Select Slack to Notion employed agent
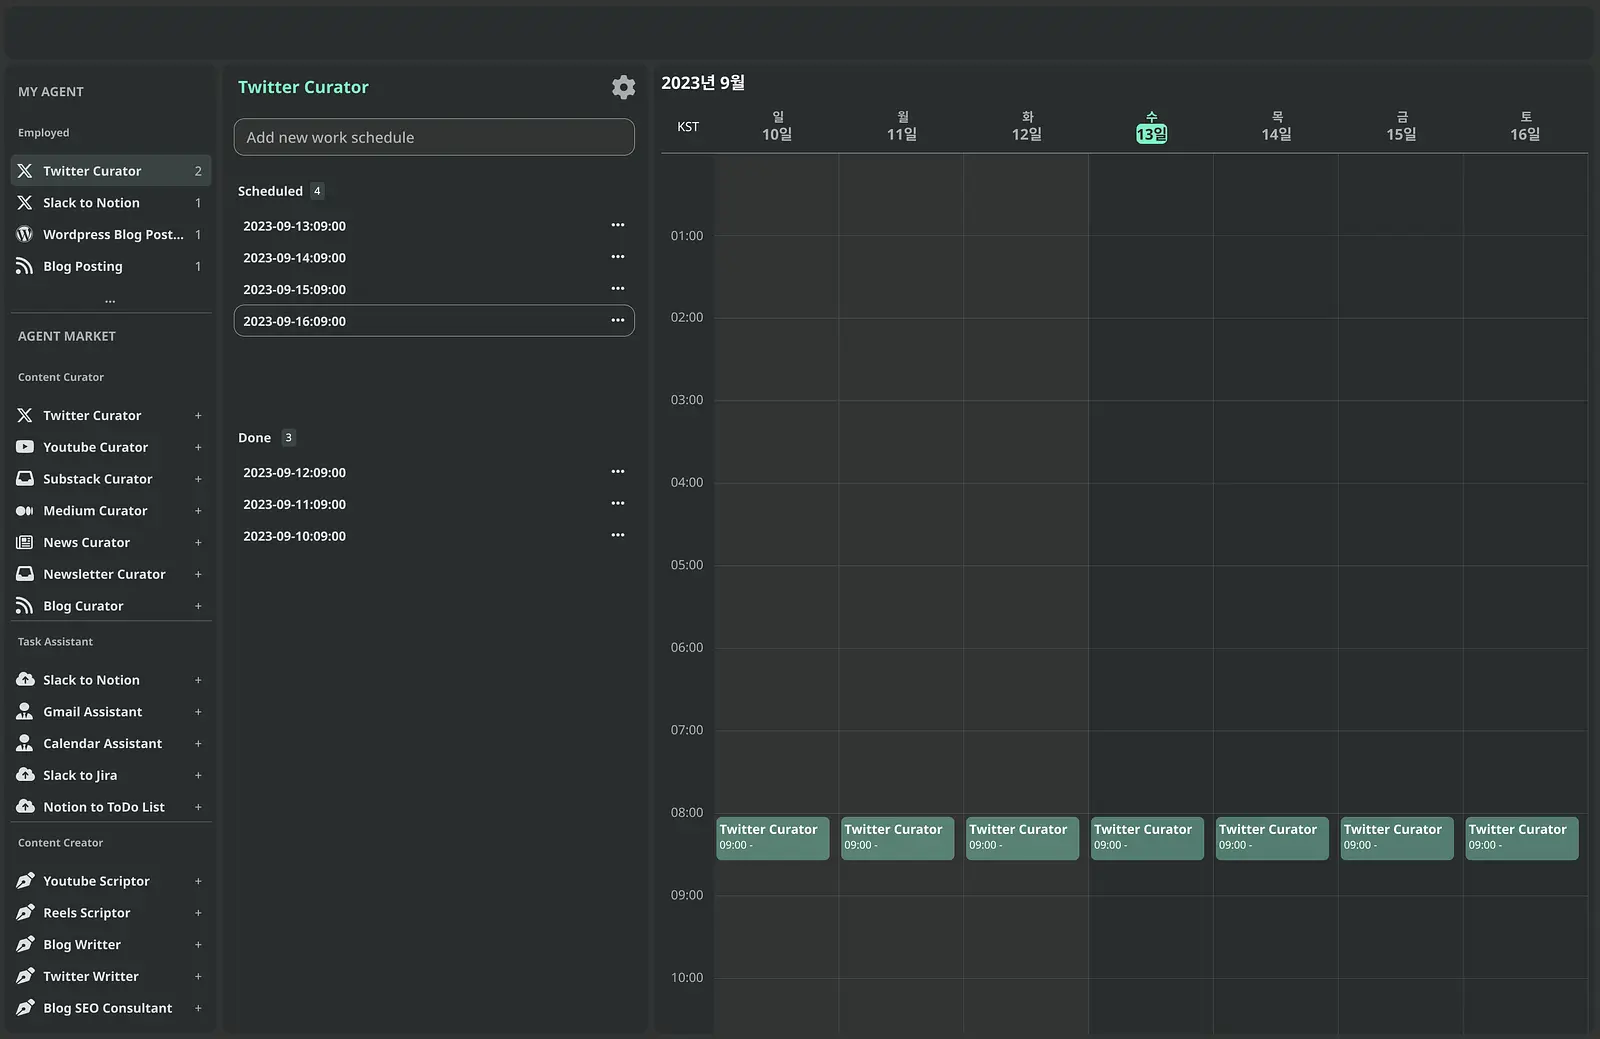Screen dimensions: 1600x1039 tap(110, 203)
